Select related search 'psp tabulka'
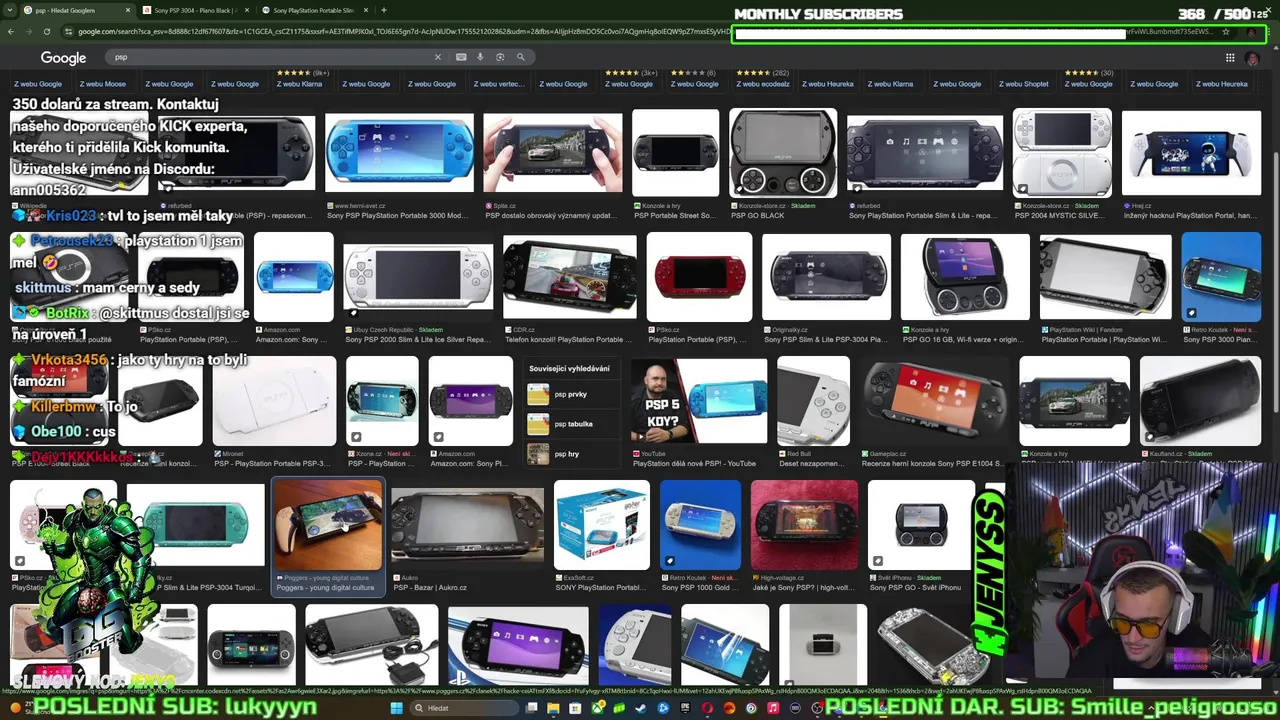 click(x=572, y=424)
